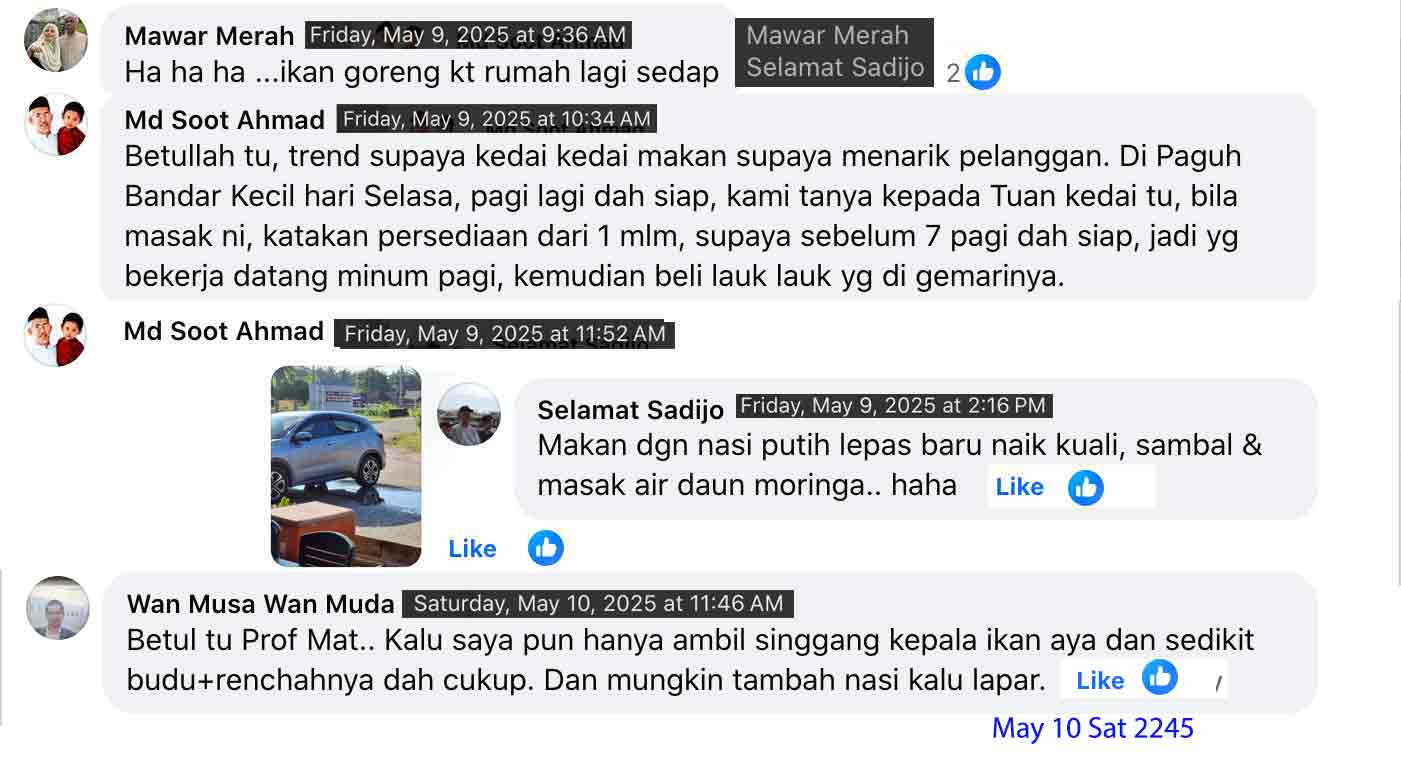Open Md Soot Ahmad's avatar beside the photo comment
The height and width of the screenshot is (761, 1401).
coord(56,335)
